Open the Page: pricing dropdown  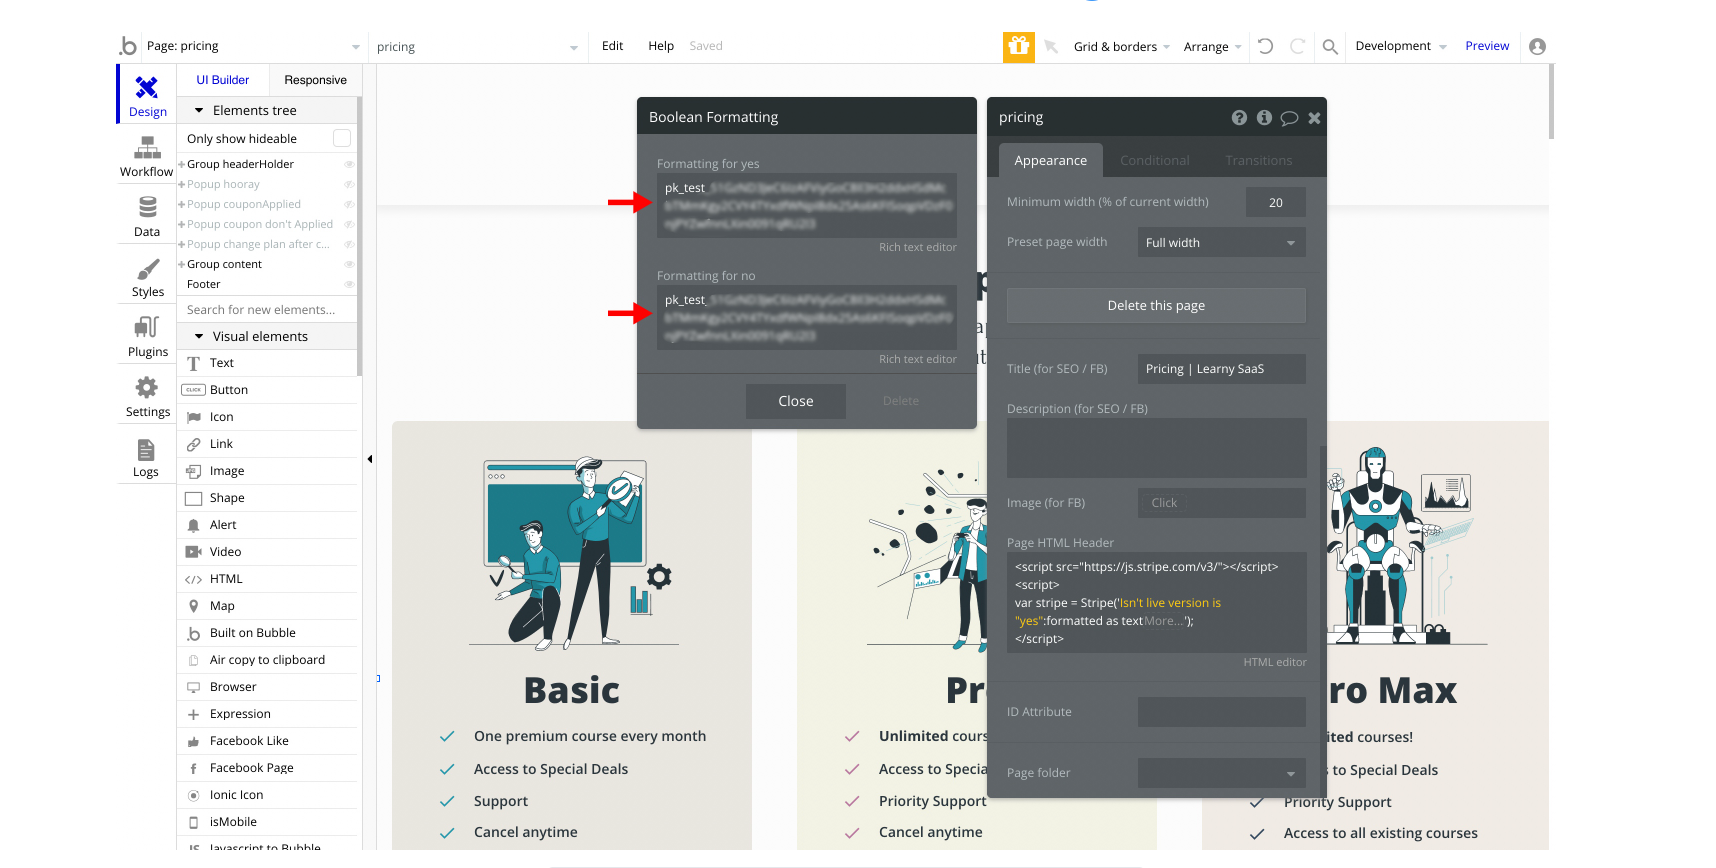pyautogui.click(x=253, y=46)
